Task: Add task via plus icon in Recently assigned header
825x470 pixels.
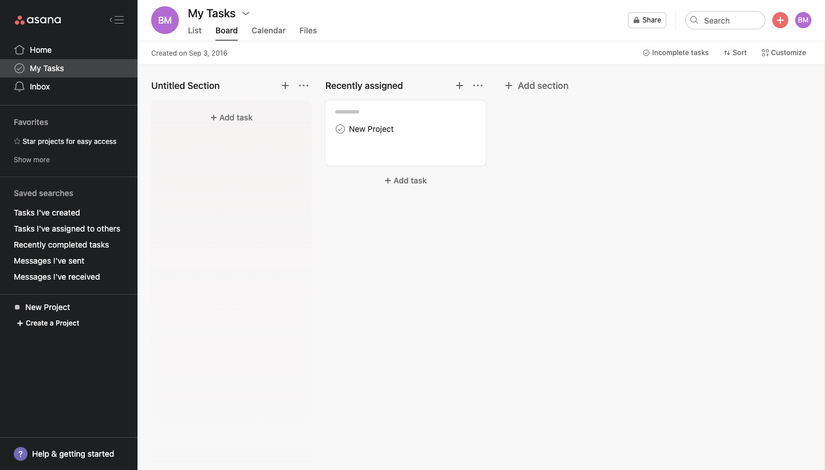Action: (459, 85)
